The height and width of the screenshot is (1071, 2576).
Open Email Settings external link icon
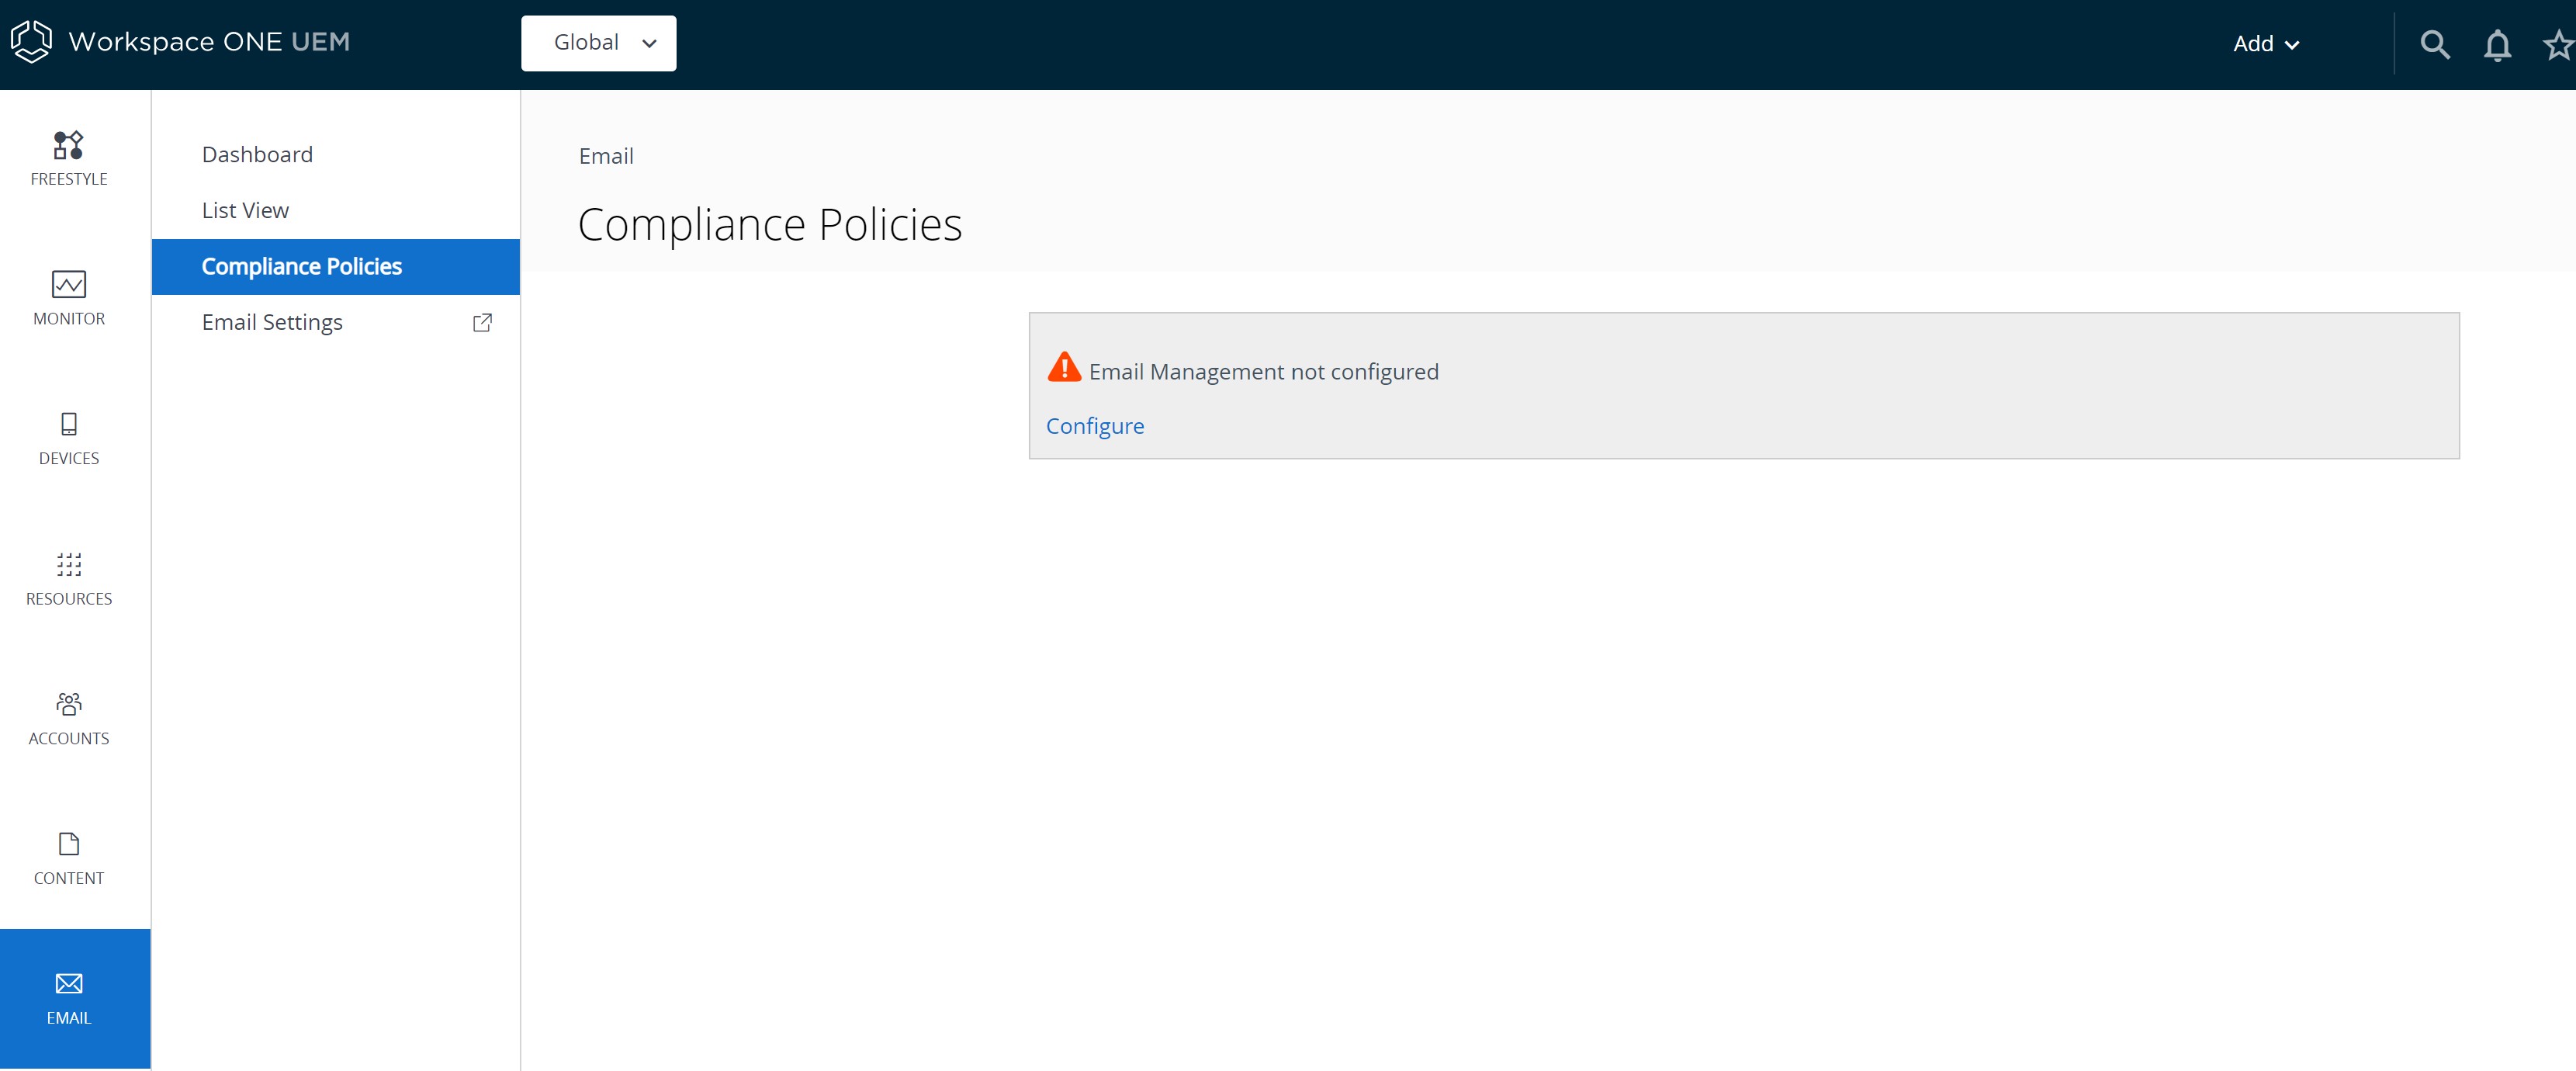pos(482,322)
